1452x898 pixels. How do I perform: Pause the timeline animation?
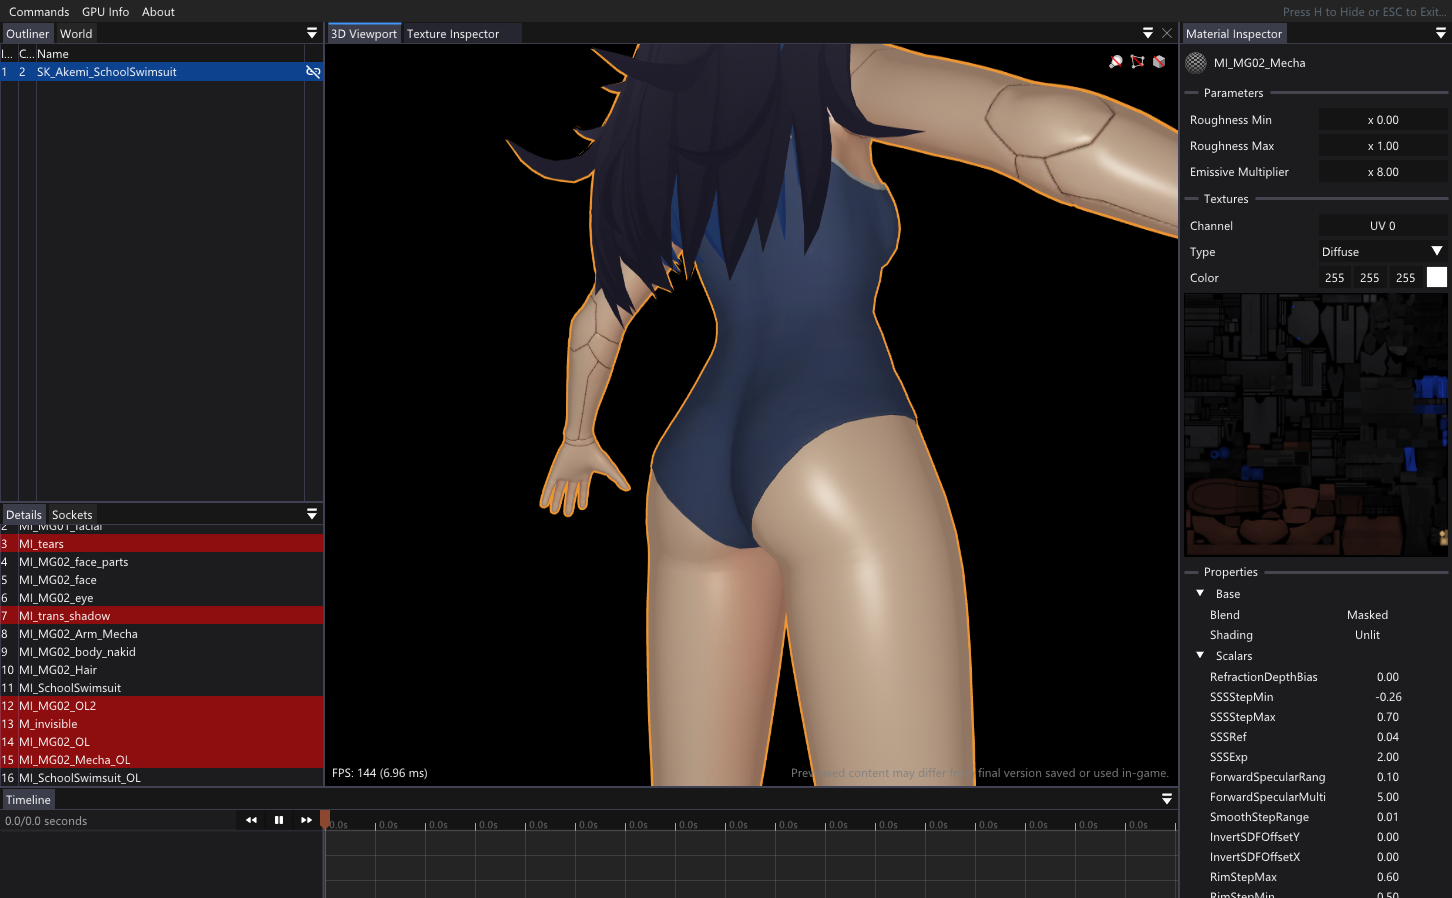pos(279,820)
